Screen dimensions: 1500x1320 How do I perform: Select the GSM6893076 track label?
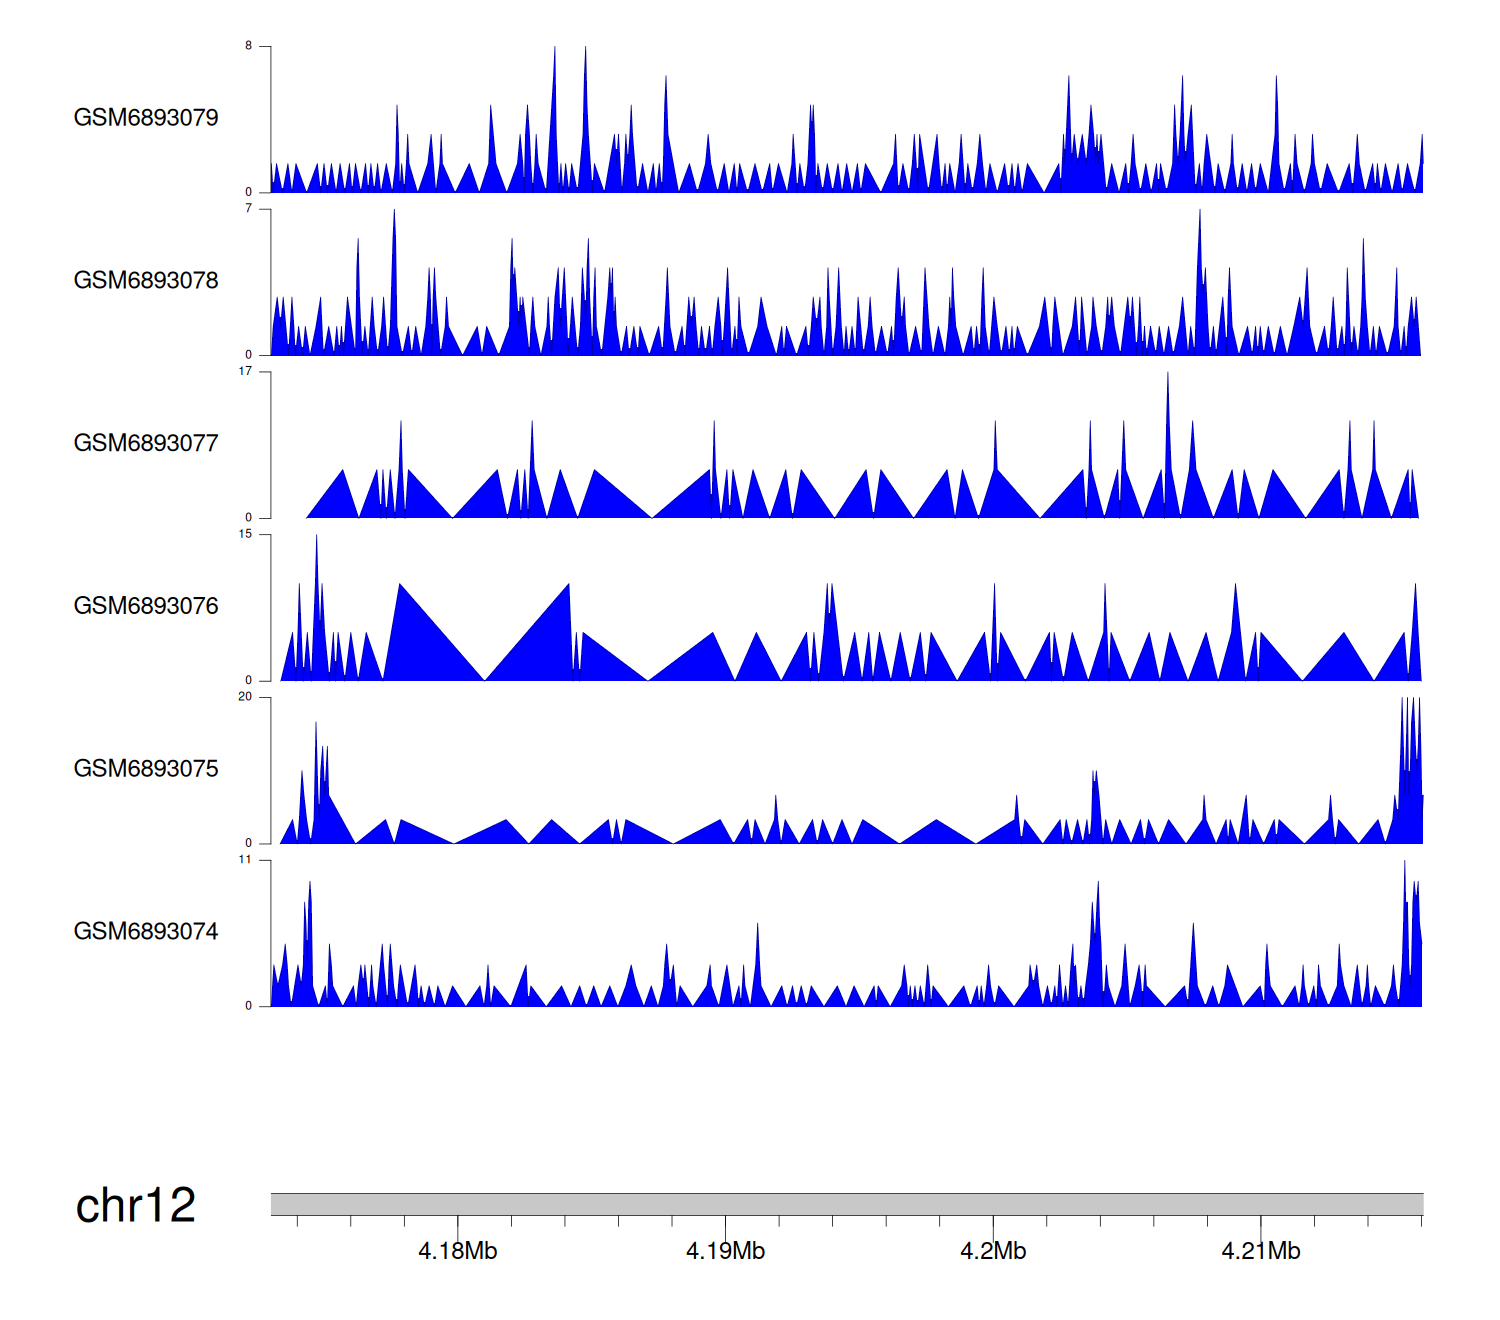coord(146,606)
